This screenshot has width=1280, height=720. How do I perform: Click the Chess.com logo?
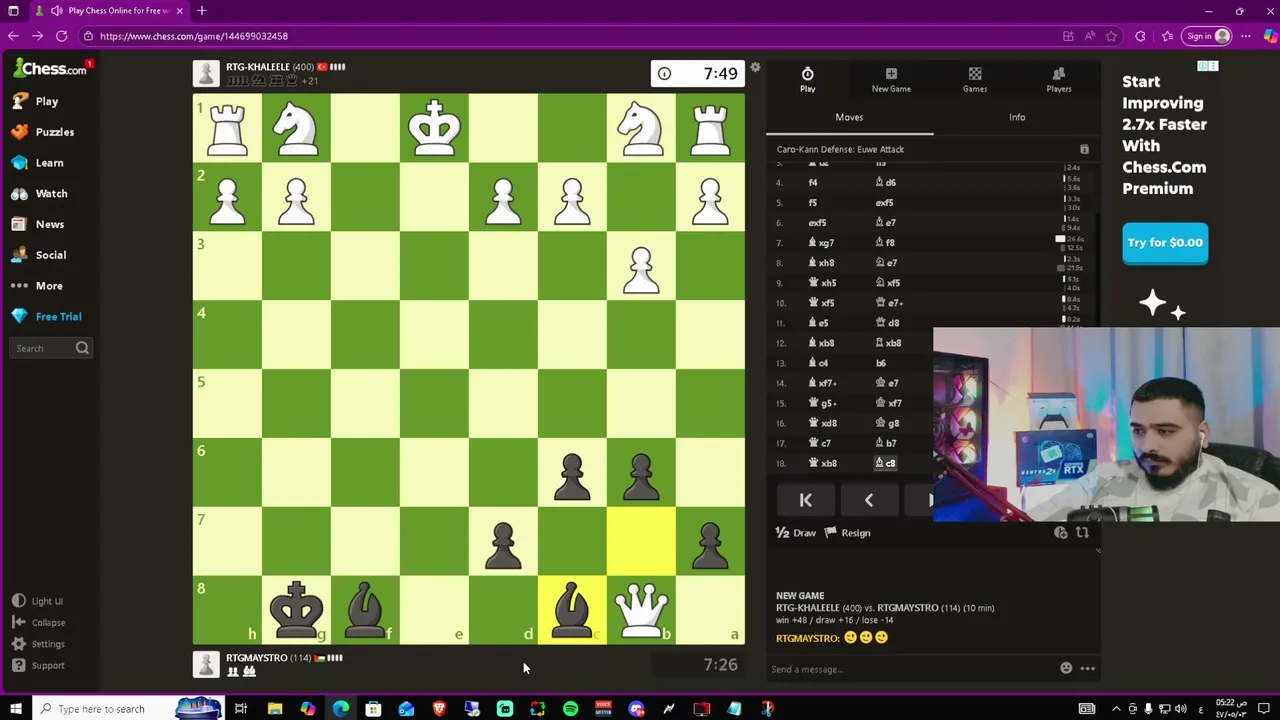pyautogui.click(x=50, y=69)
